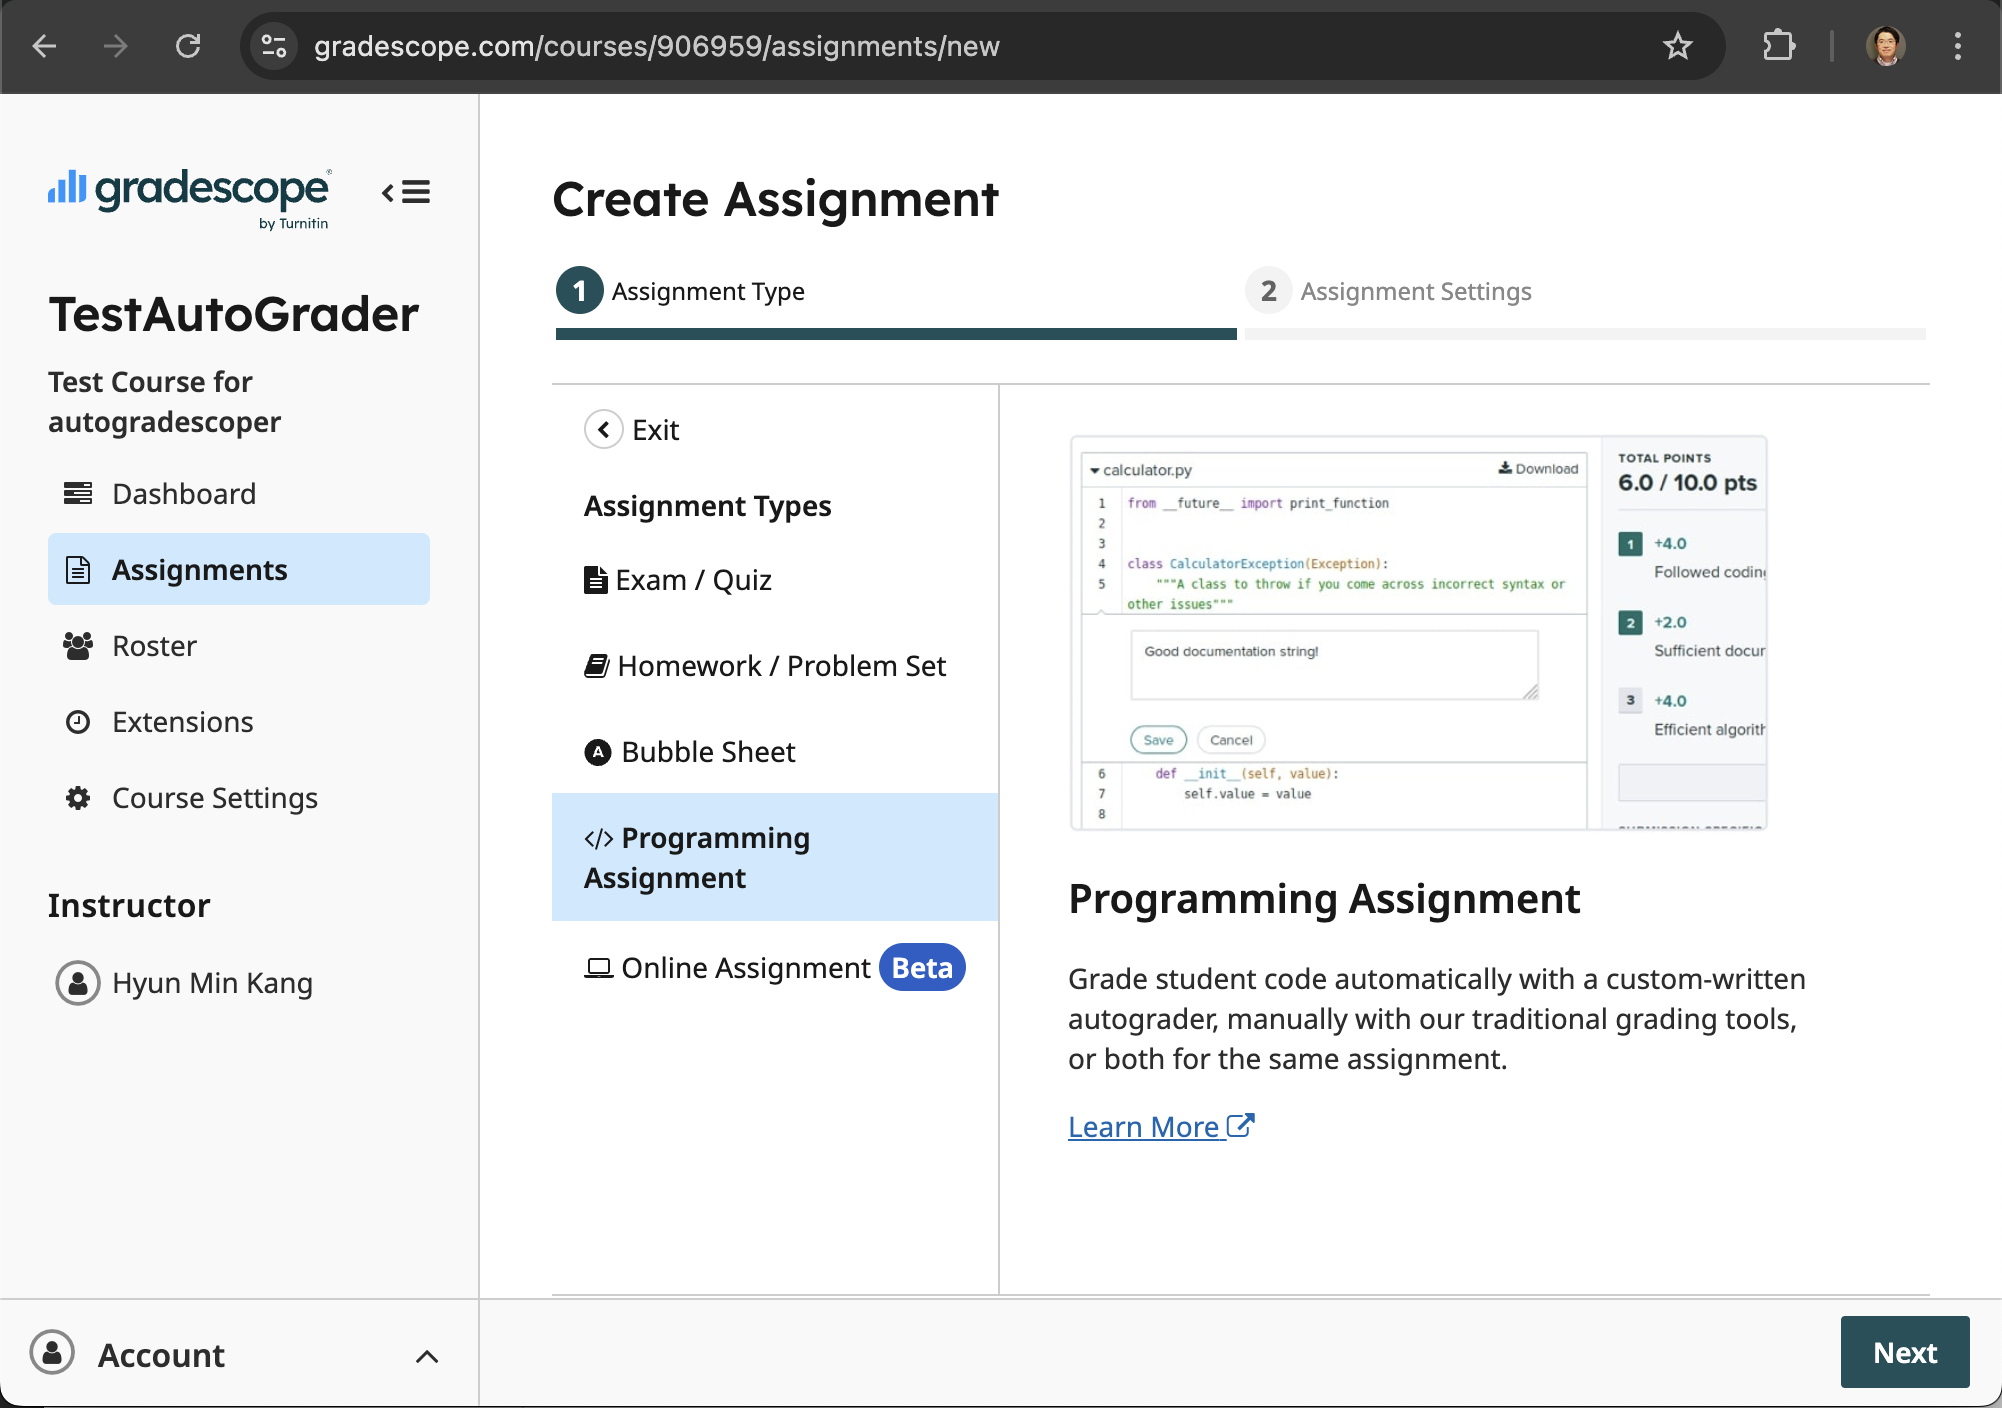This screenshot has height=1408, width=2002.
Task: Open browser extensions dropdown
Action: [1780, 46]
